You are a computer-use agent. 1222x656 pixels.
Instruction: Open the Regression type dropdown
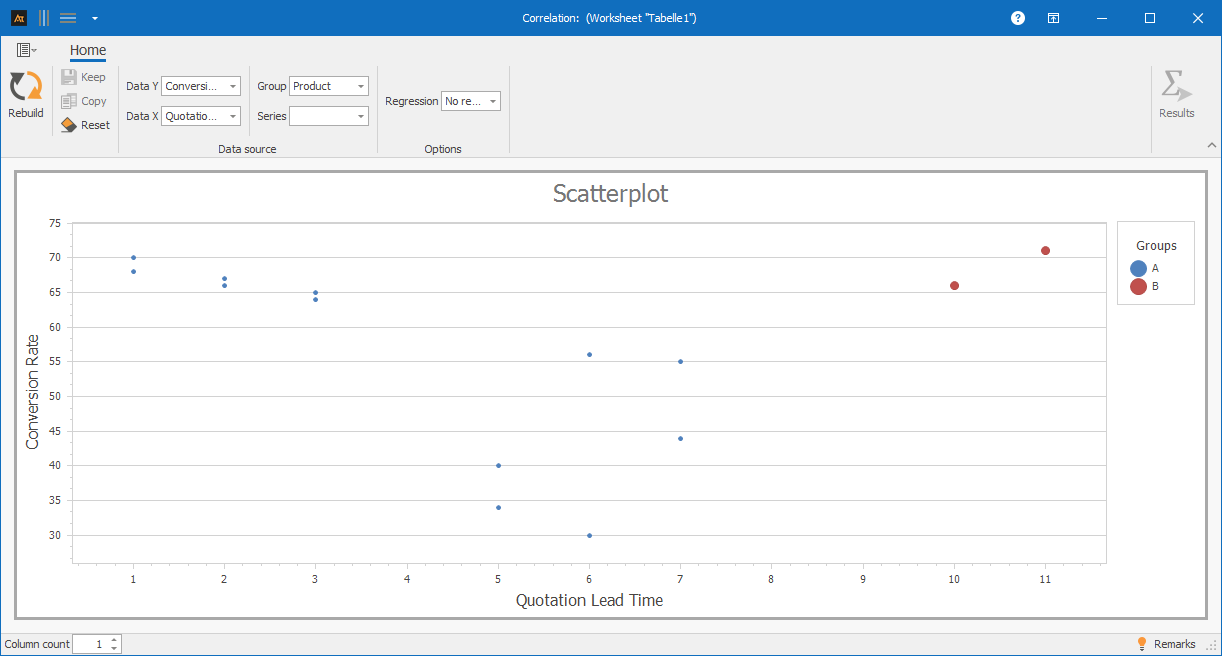pyautogui.click(x=492, y=101)
